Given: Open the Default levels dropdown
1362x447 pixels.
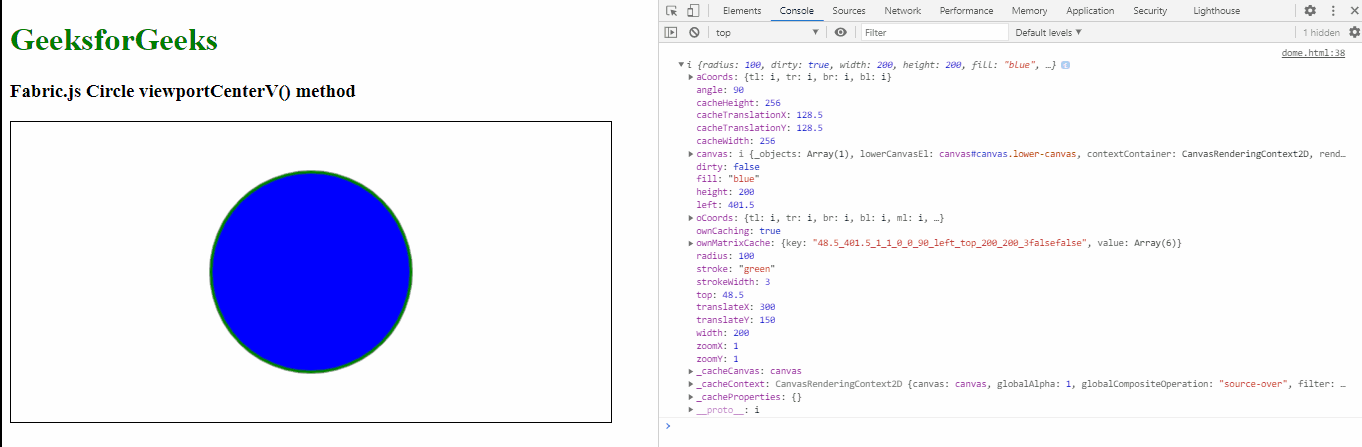Looking at the screenshot, I should tap(1049, 32).
